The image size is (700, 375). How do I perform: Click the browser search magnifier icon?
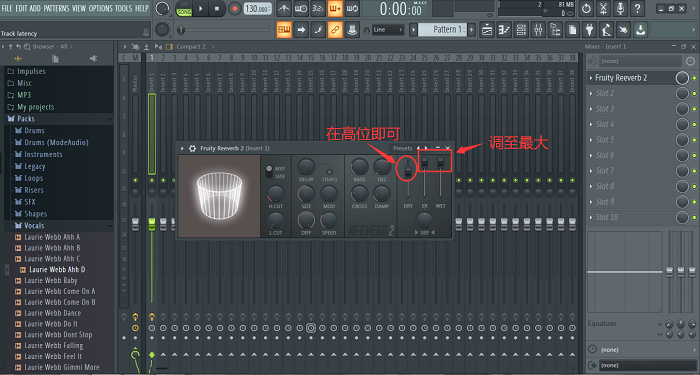click(27, 46)
